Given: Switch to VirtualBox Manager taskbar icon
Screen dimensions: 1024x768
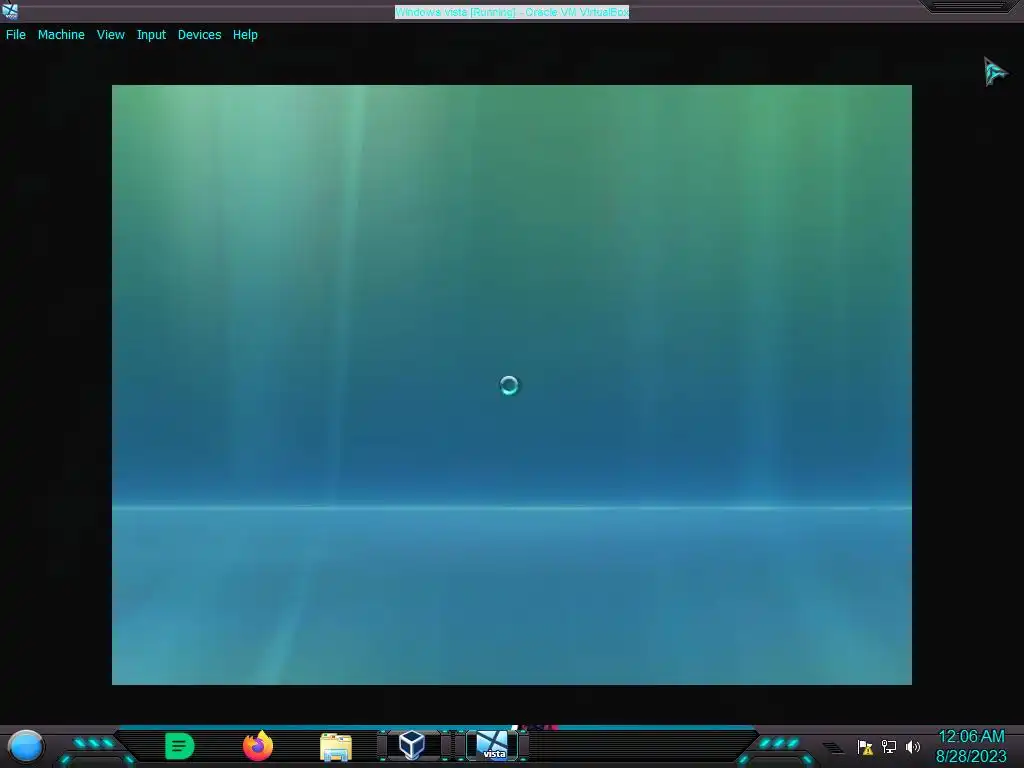Looking at the screenshot, I should click(x=412, y=745).
